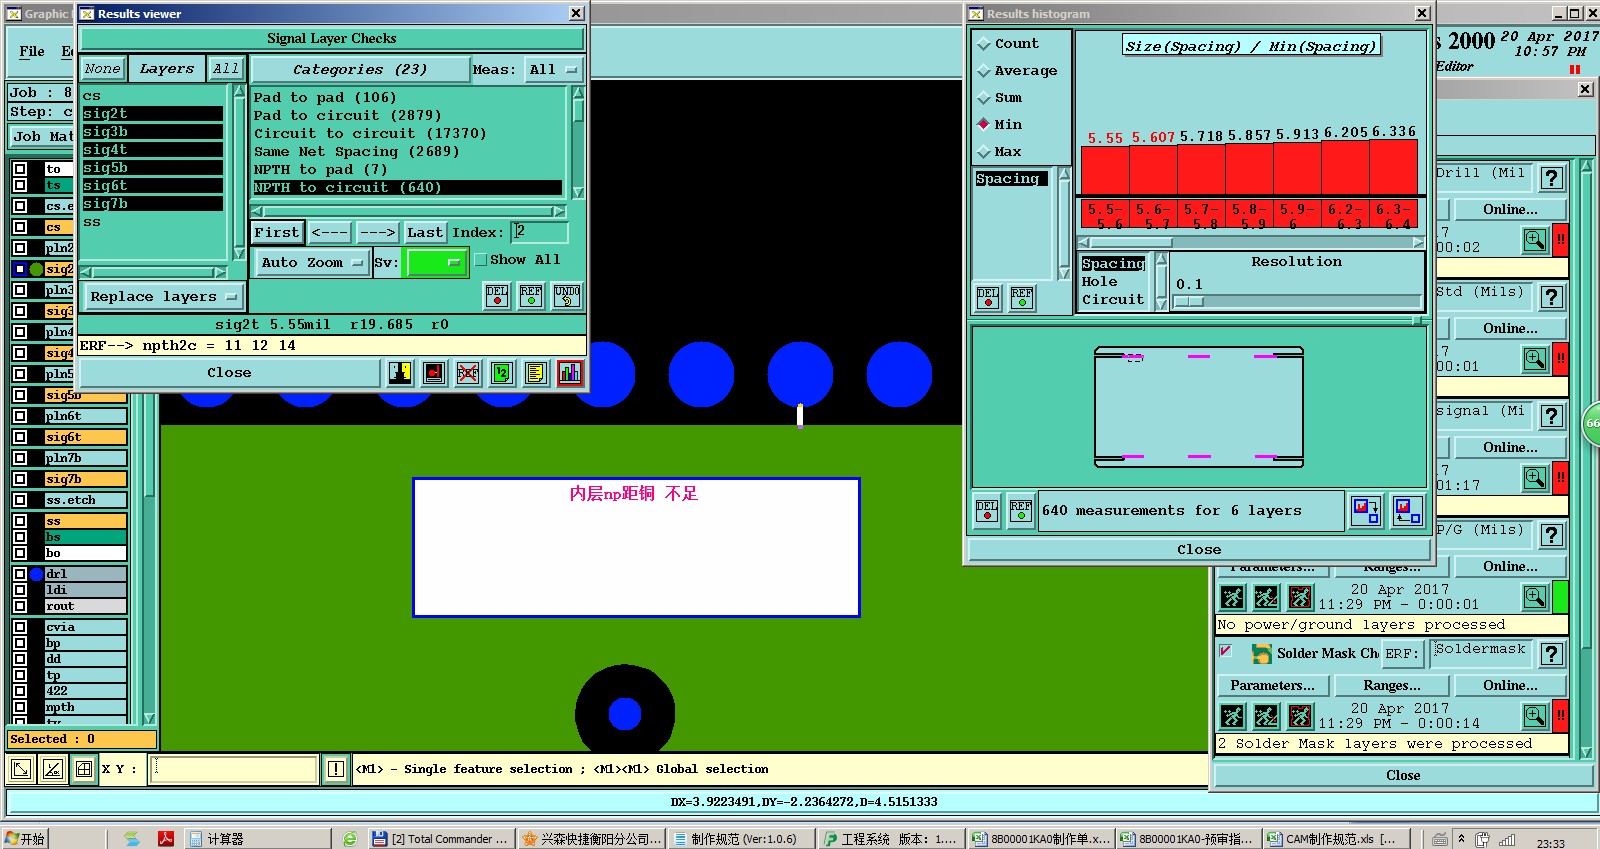Select Sum radio button in histogram

coord(984,98)
